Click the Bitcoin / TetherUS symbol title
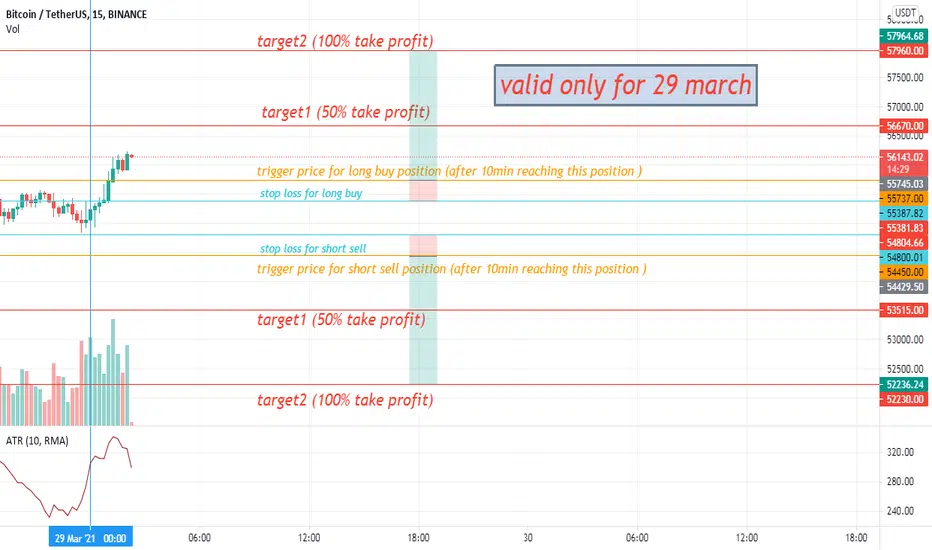 click(x=76, y=14)
